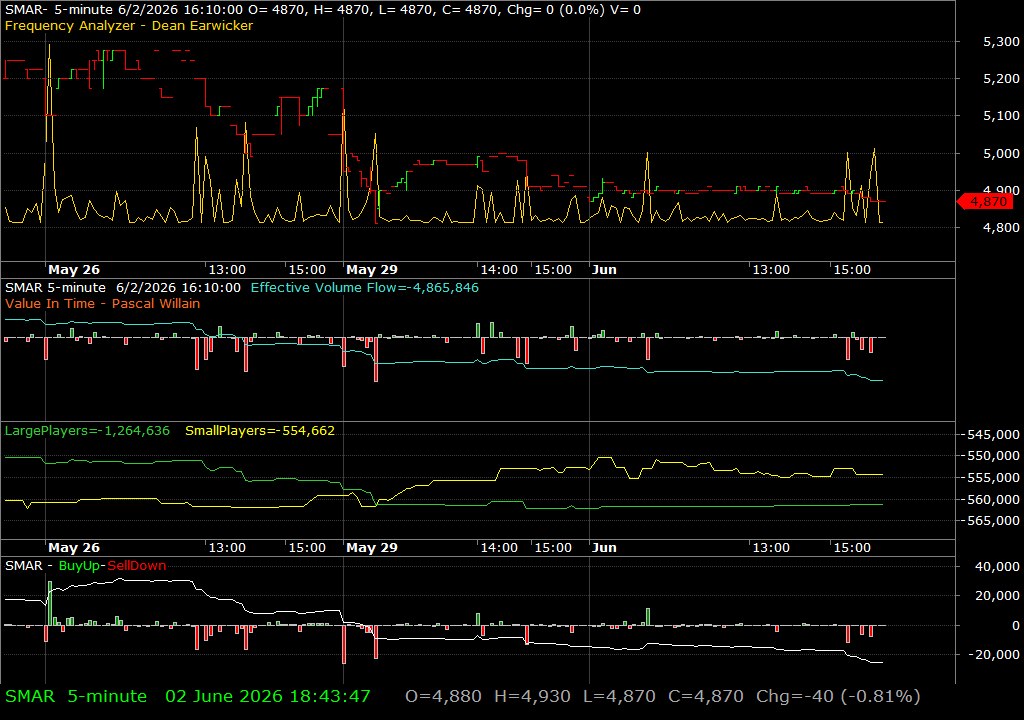Click status bar O=4,880 value
The width and height of the screenshot is (1024, 720).
(x=443, y=696)
